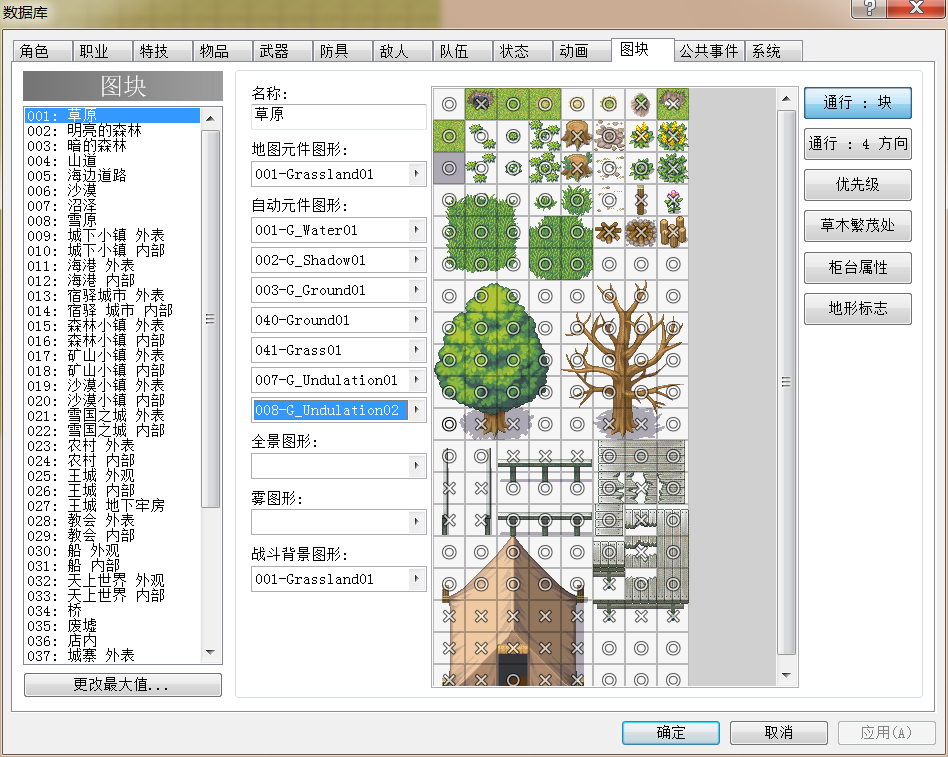
Task: Open the 武器 tab
Action: click(282, 51)
